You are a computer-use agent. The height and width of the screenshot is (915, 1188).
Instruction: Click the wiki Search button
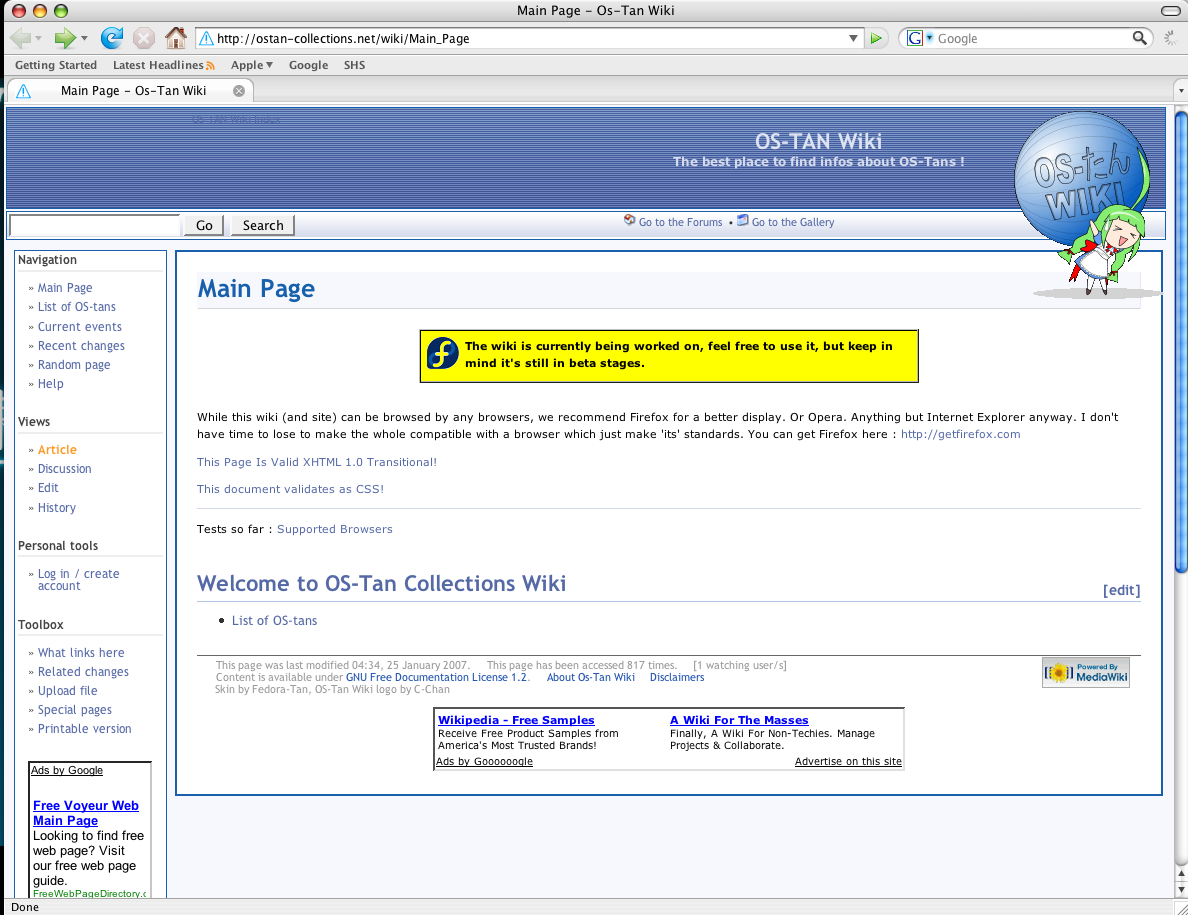tap(263, 225)
